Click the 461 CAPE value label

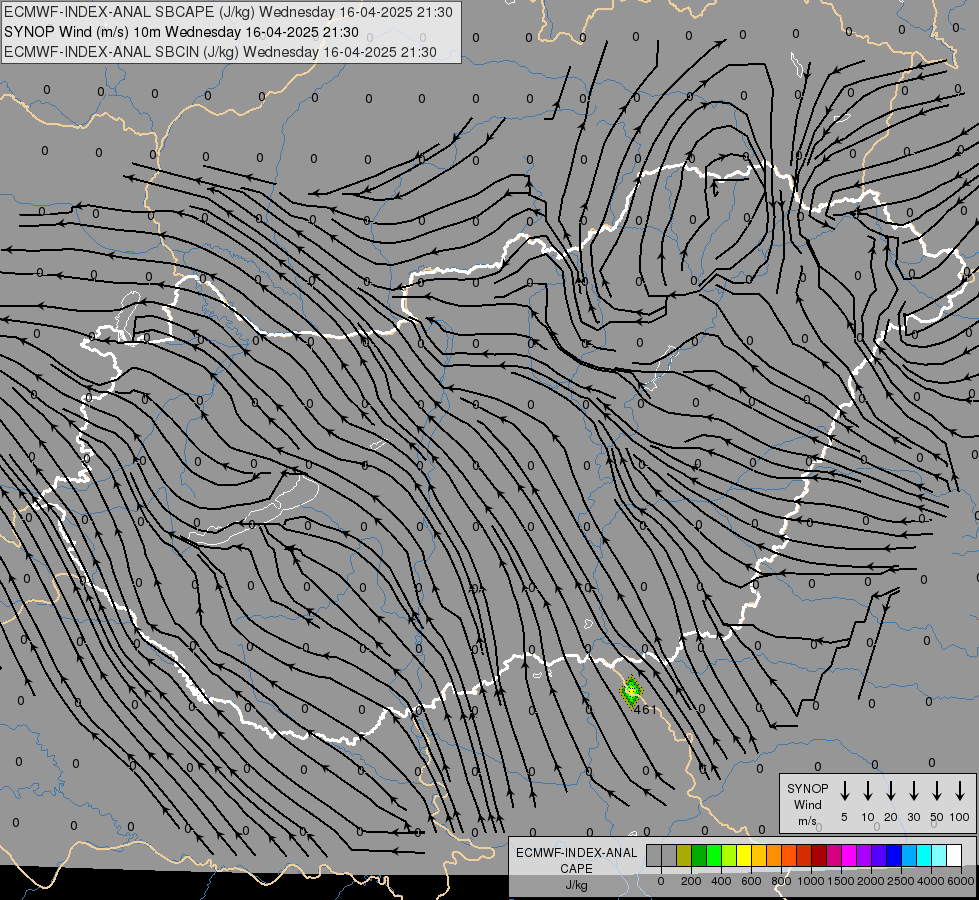pos(645,710)
